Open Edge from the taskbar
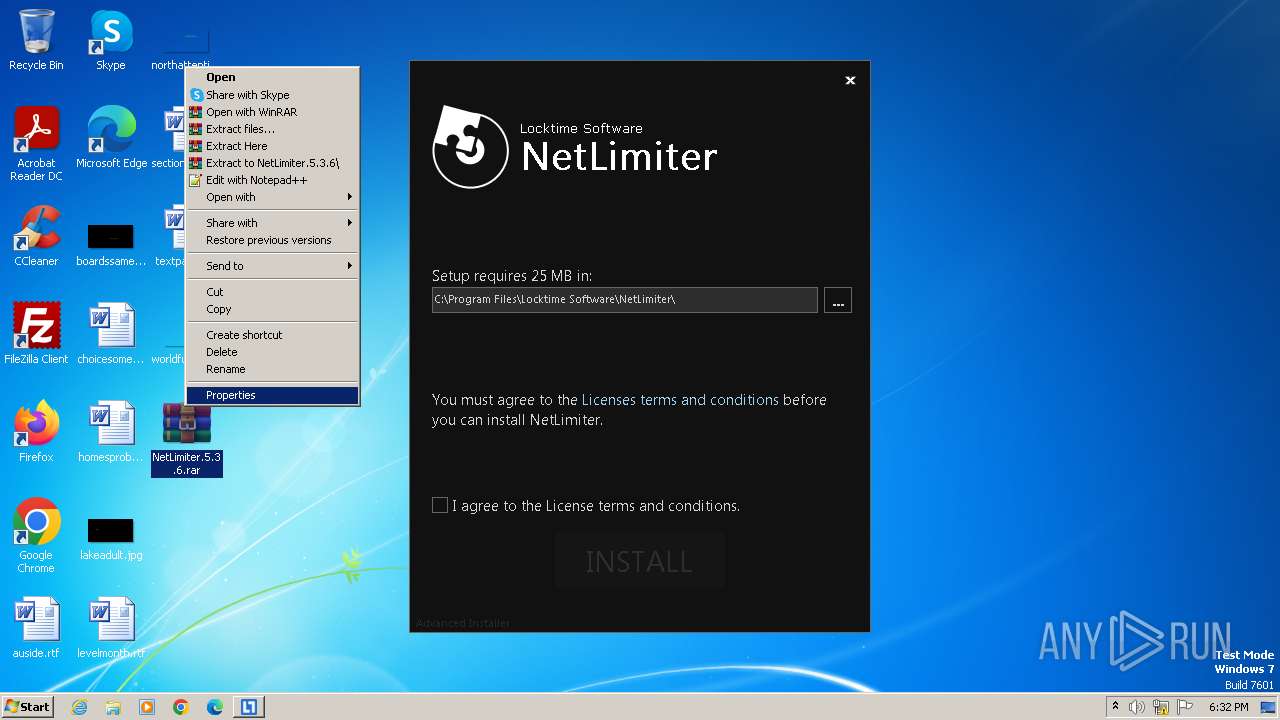This screenshot has width=1280, height=720. coord(215,707)
